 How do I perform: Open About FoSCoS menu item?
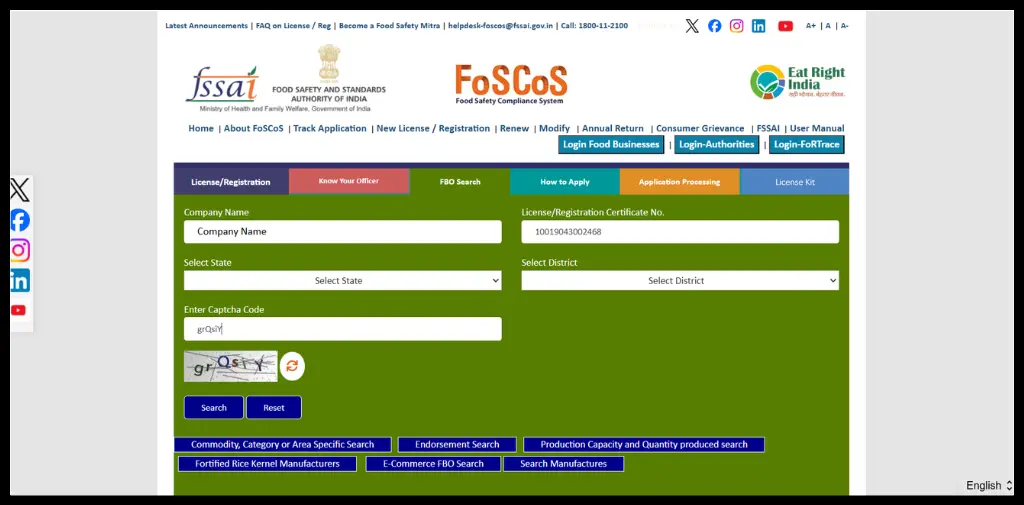253,128
